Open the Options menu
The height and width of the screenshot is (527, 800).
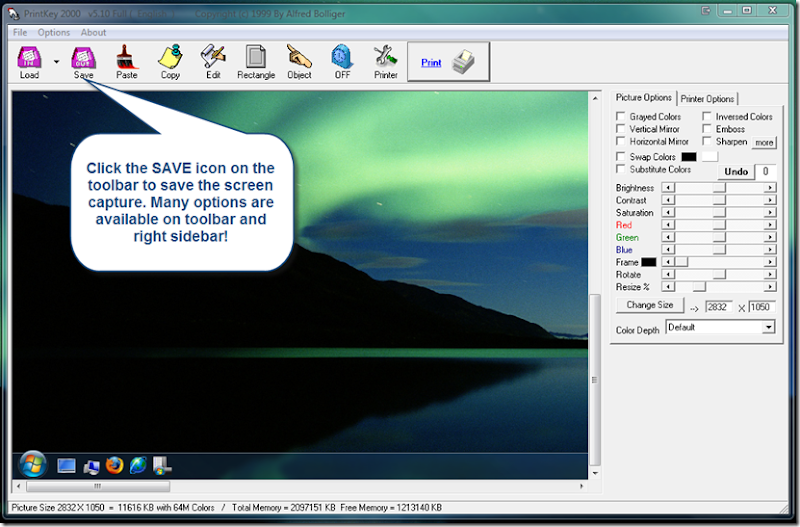click(54, 33)
